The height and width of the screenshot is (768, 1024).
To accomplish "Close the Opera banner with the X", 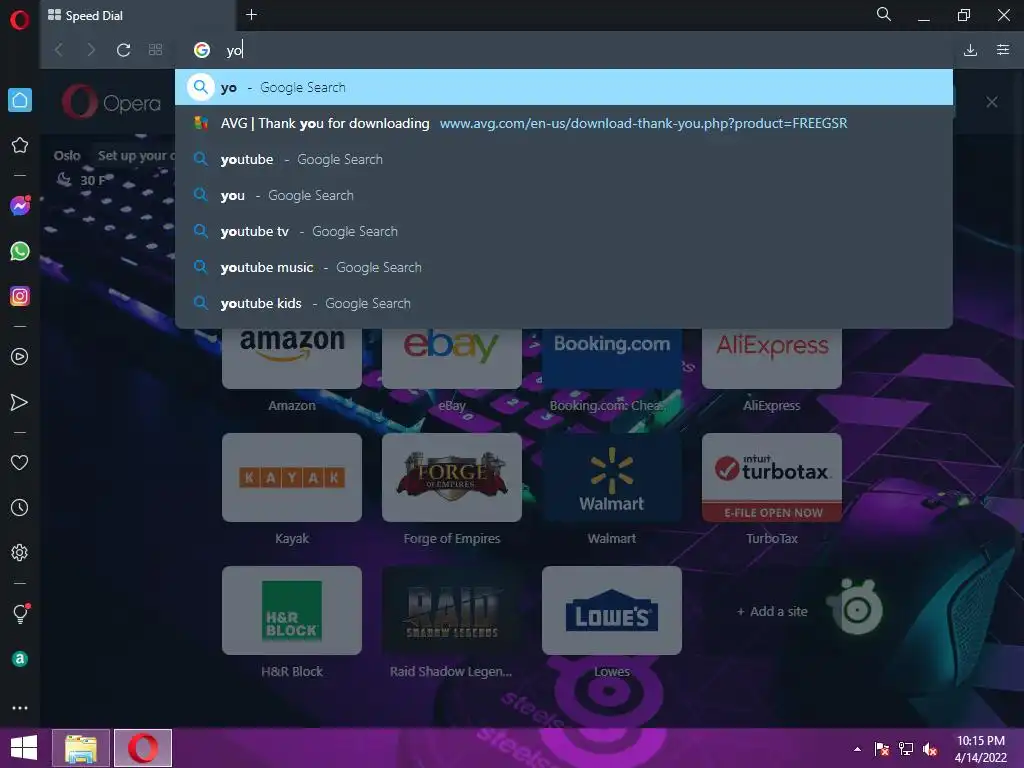I will click(991, 102).
